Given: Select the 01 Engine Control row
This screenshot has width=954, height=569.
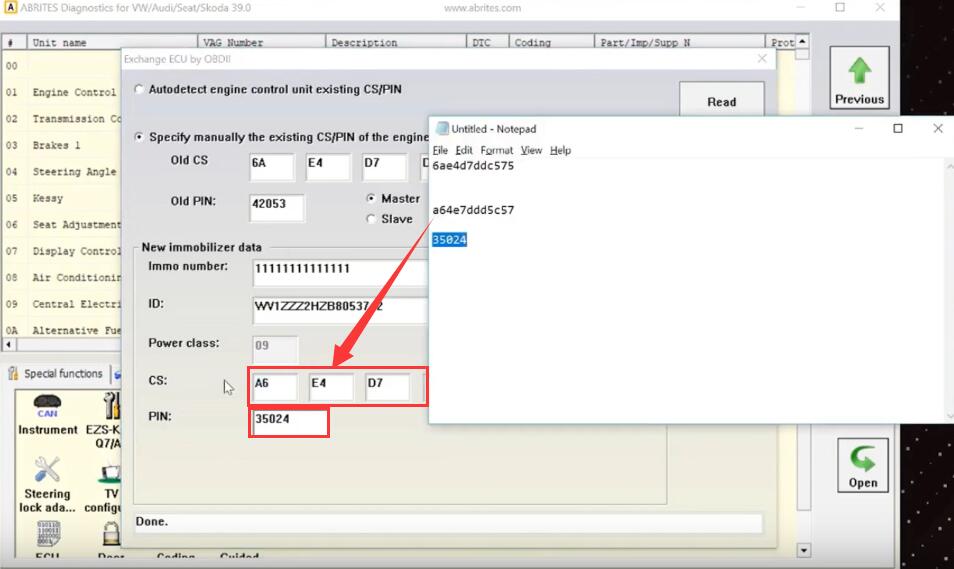Looking at the screenshot, I should [62, 93].
